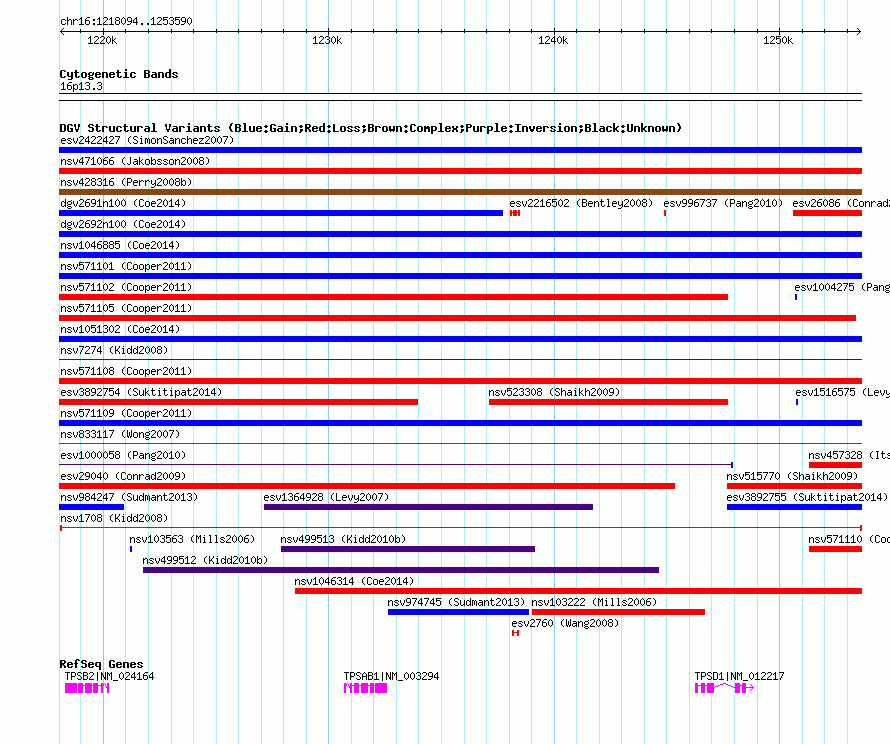Click the nsv7274 (Kidd2008) inversion label
Image resolution: width=890 pixels, height=744 pixels.
(114, 350)
